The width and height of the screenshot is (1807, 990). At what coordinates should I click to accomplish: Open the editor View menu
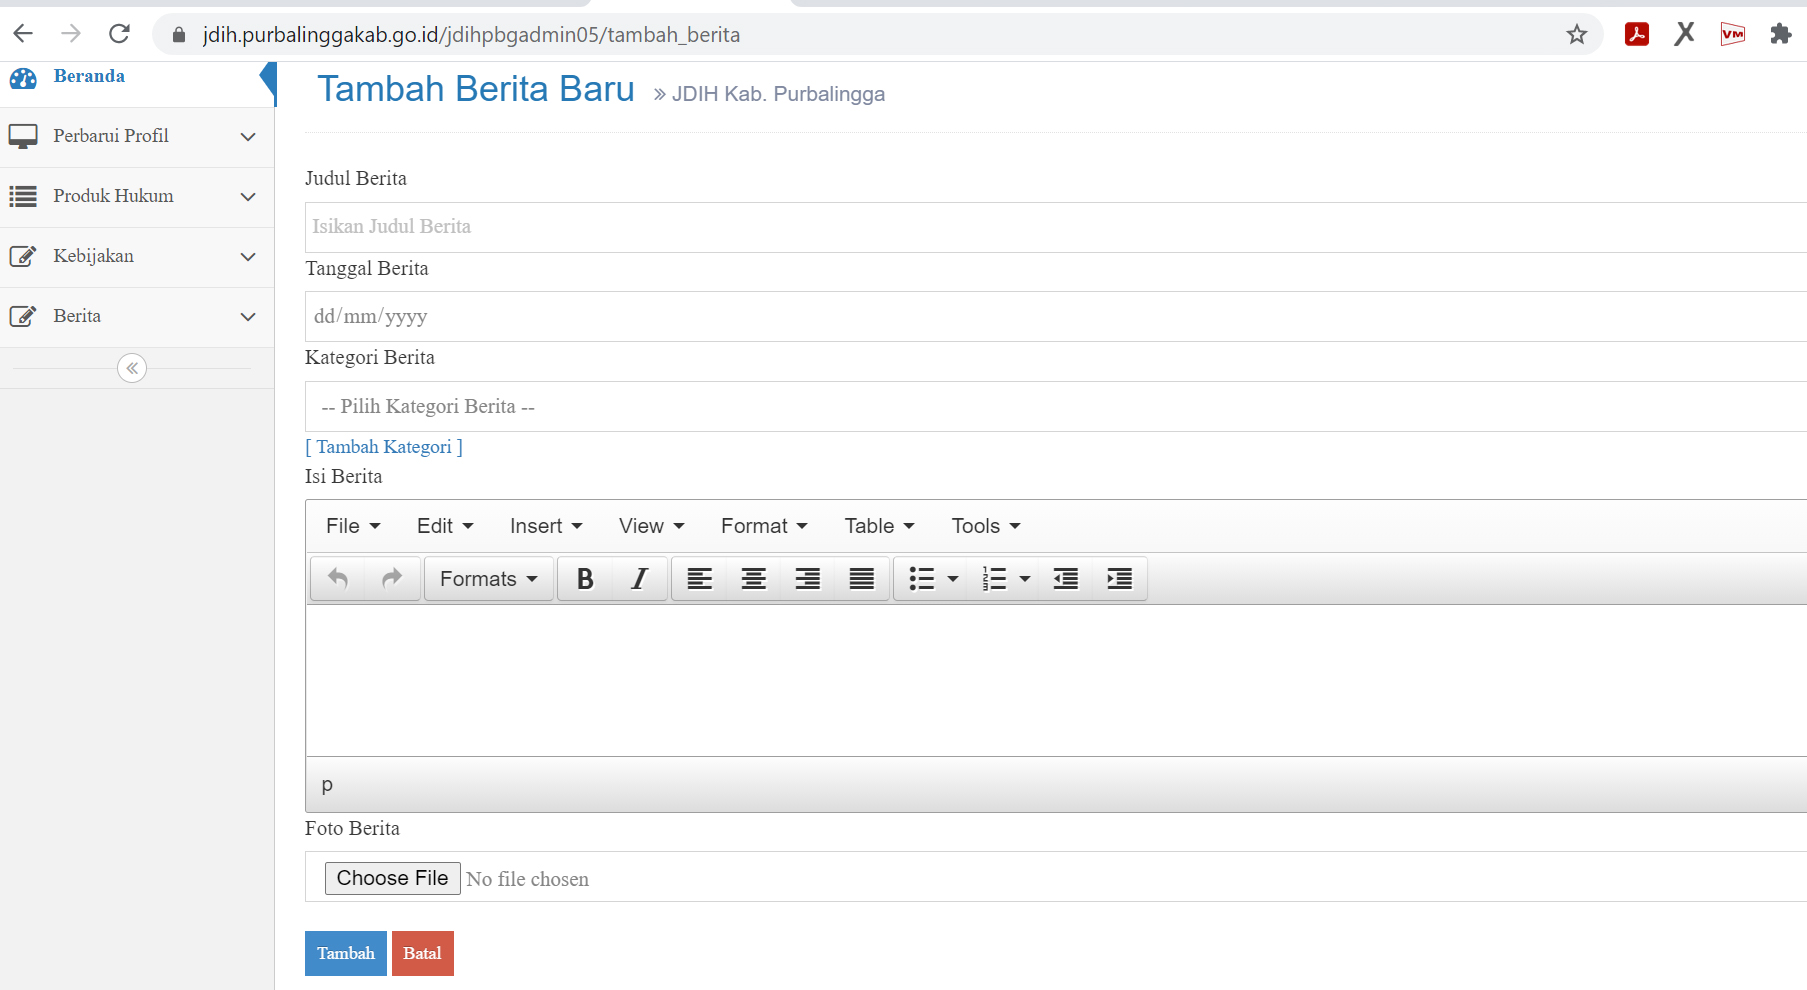(651, 526)
